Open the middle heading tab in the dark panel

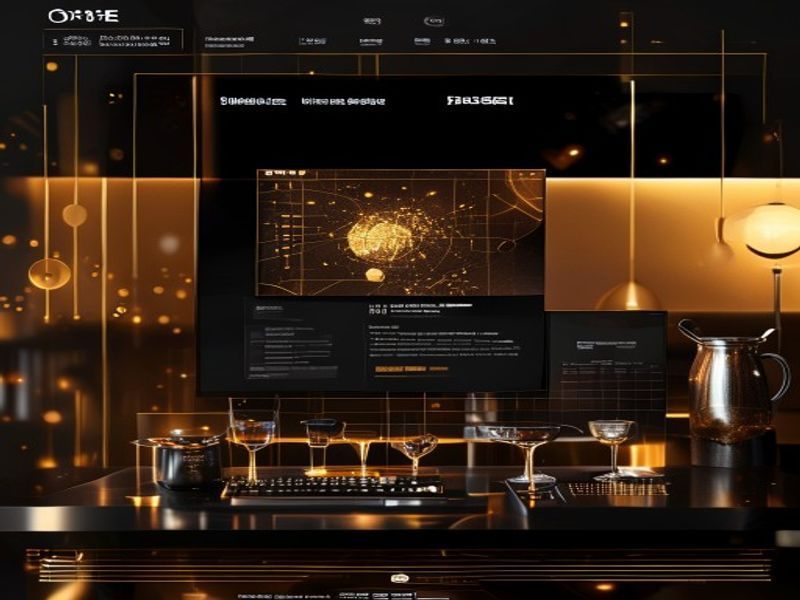[x=343, y=101]
